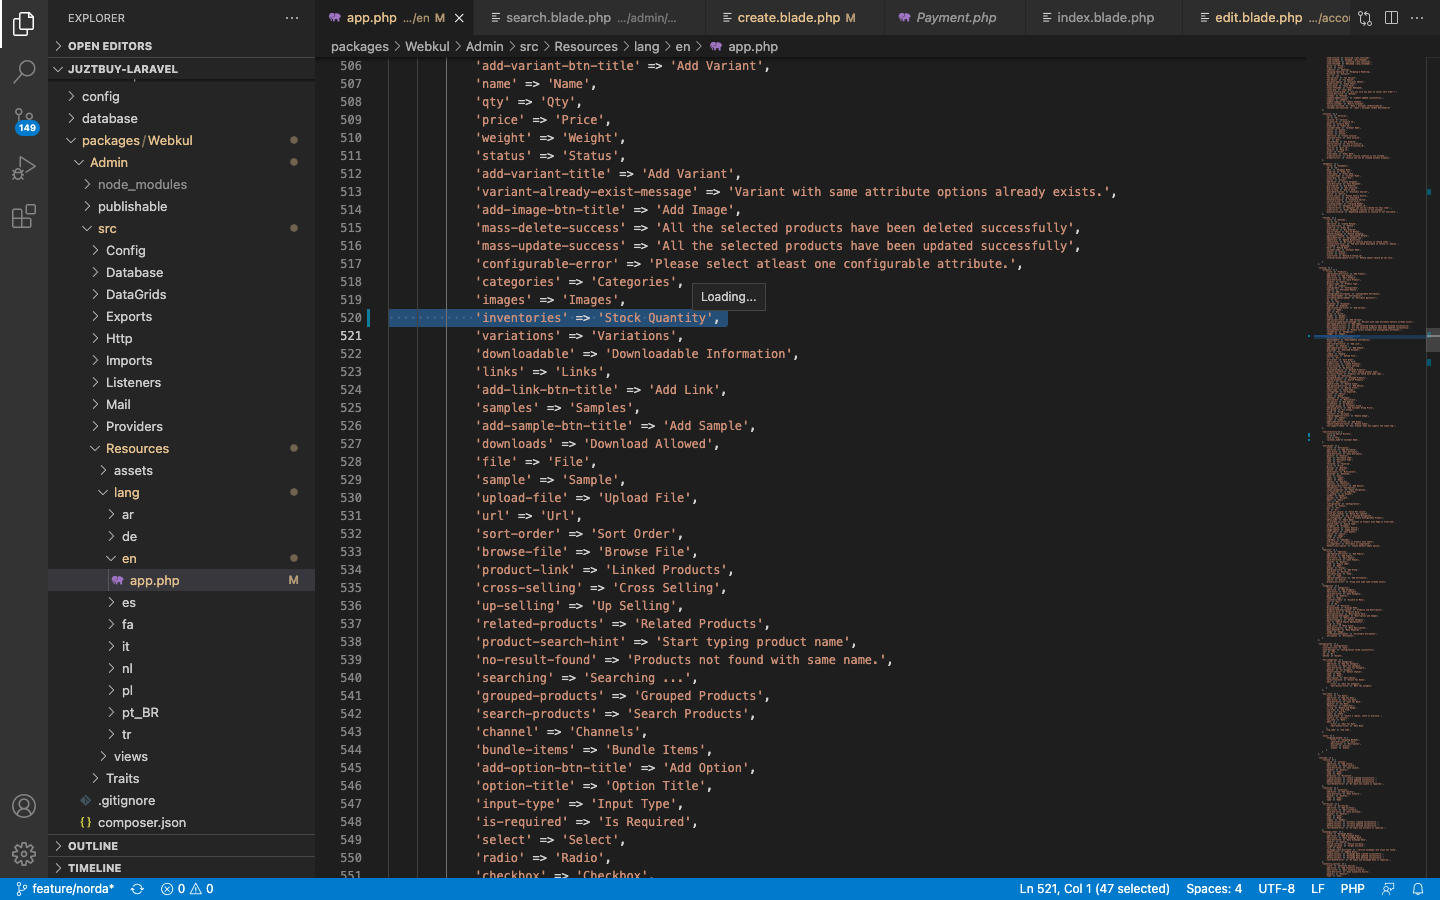Open the Accounts icon in activity bar
This screenshot has height=900, width=1440.
click(24, 806)
